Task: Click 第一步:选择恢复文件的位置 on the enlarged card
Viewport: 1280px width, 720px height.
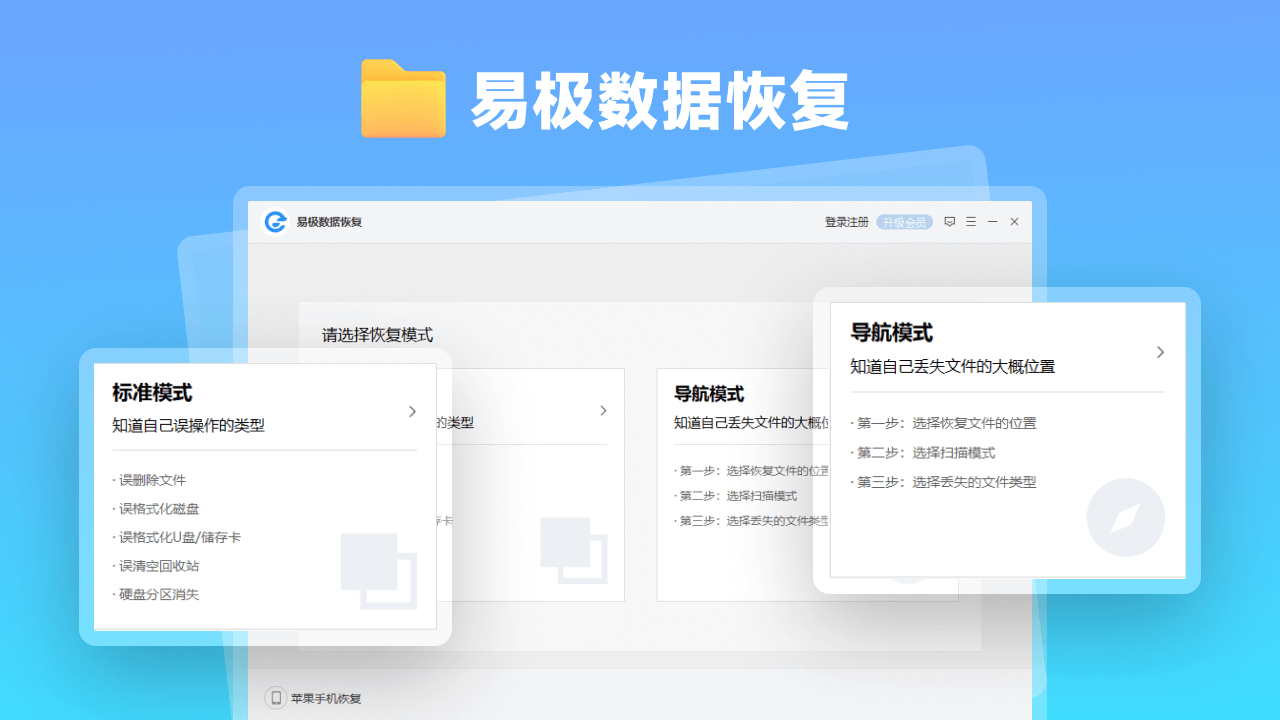Action: pos(944,423)
